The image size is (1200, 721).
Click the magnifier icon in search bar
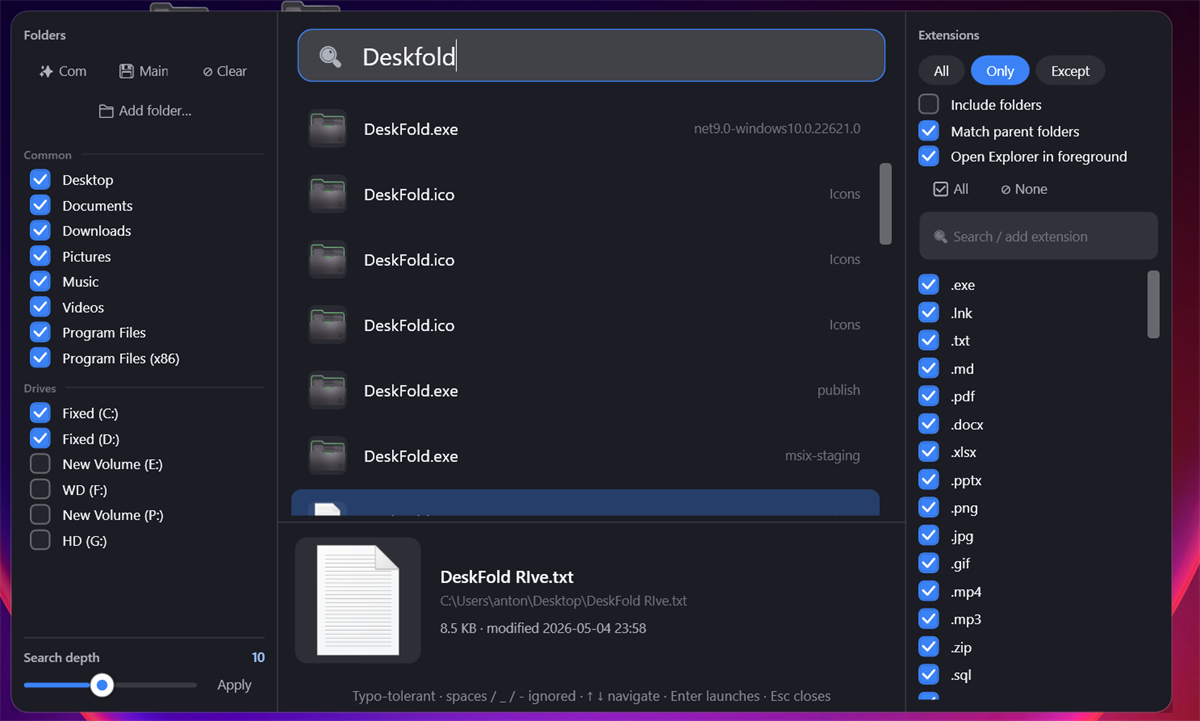coord(331,57)
